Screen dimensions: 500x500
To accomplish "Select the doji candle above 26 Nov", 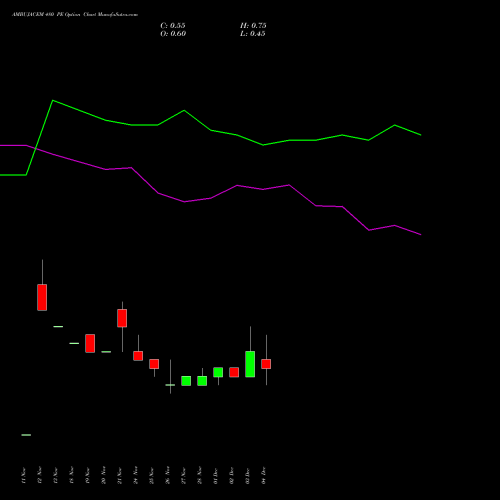I will coord(170,385).
